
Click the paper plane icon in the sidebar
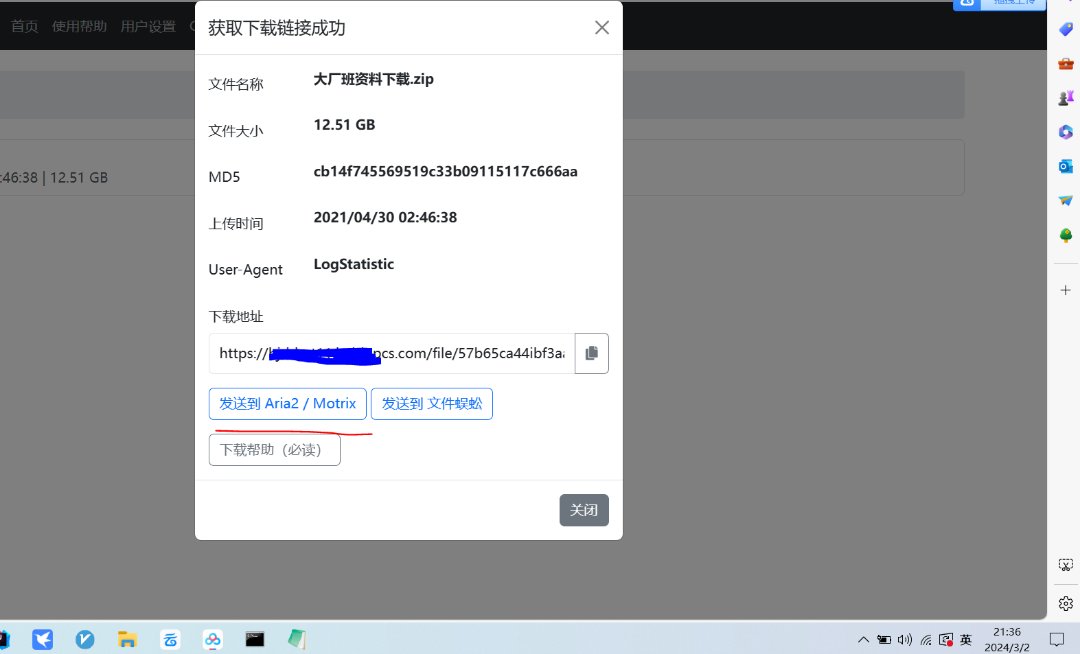1065,200
